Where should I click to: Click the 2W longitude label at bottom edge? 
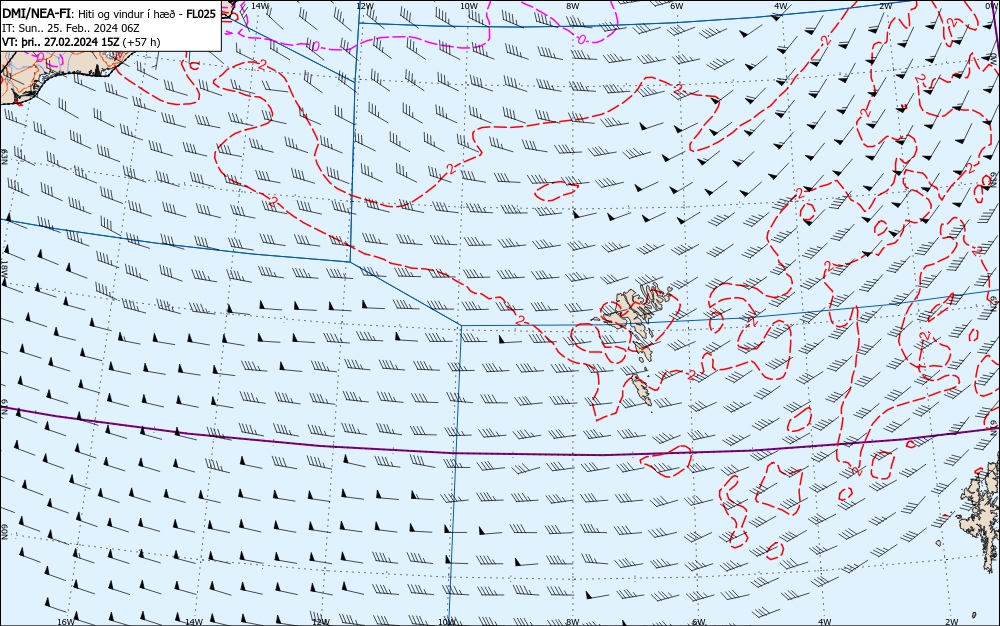coord(952,622)
